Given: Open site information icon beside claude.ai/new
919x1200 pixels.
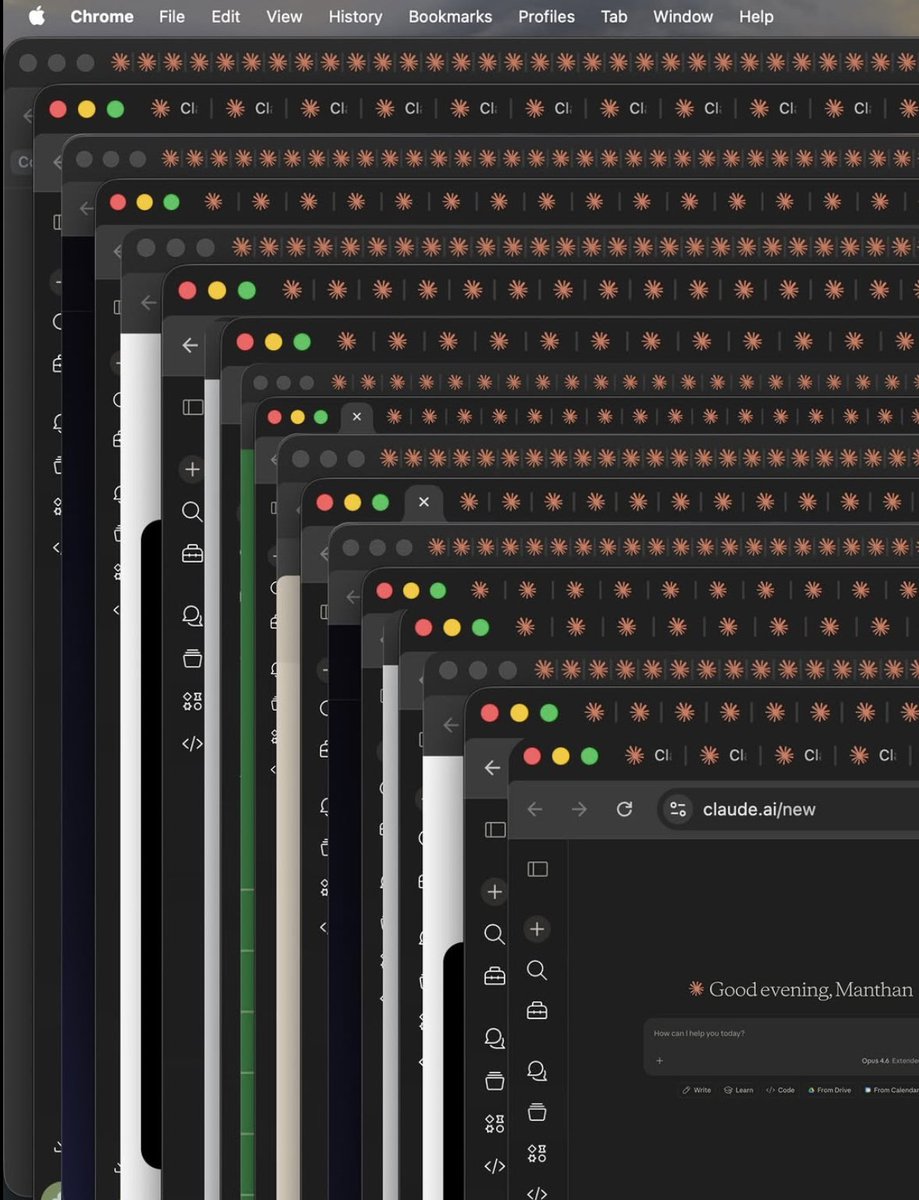Looking at the screenshot, I should click(678, 809).
